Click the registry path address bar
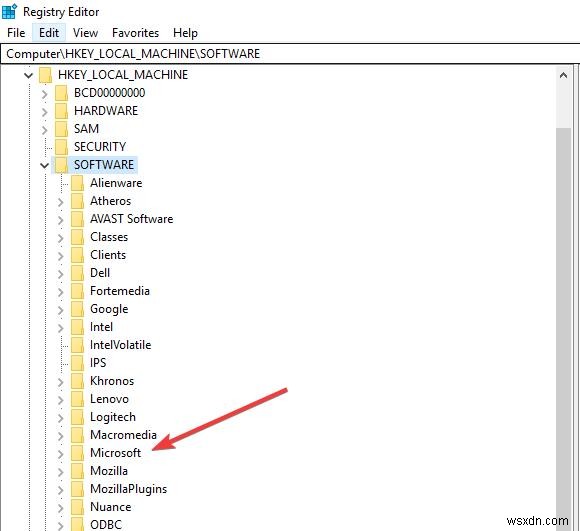This screenshot has width=580, height=531. coord(290,54)
